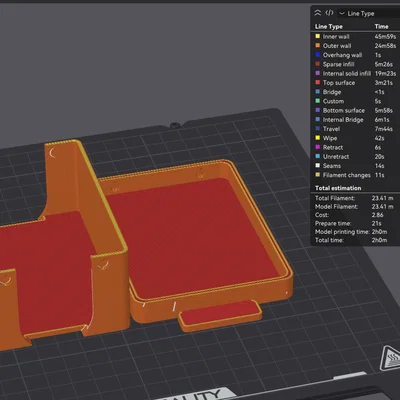Select the Bridge legend row
The width and height of the screenshot is (400, 400).
[355, 92]
